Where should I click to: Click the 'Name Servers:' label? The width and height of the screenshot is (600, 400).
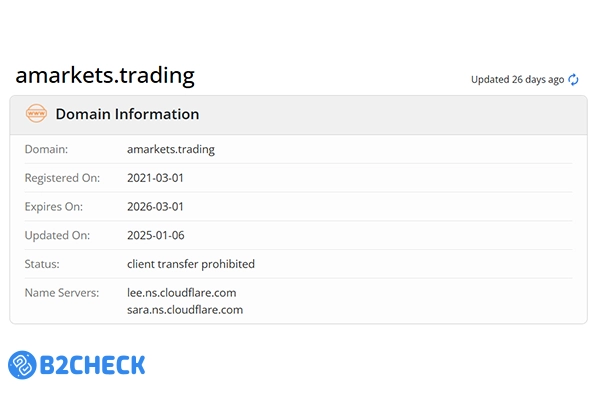[x=62, y=293]
